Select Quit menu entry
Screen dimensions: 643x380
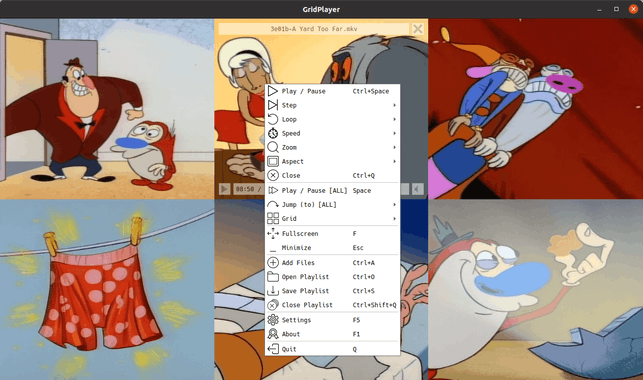(x=332, y=349)
